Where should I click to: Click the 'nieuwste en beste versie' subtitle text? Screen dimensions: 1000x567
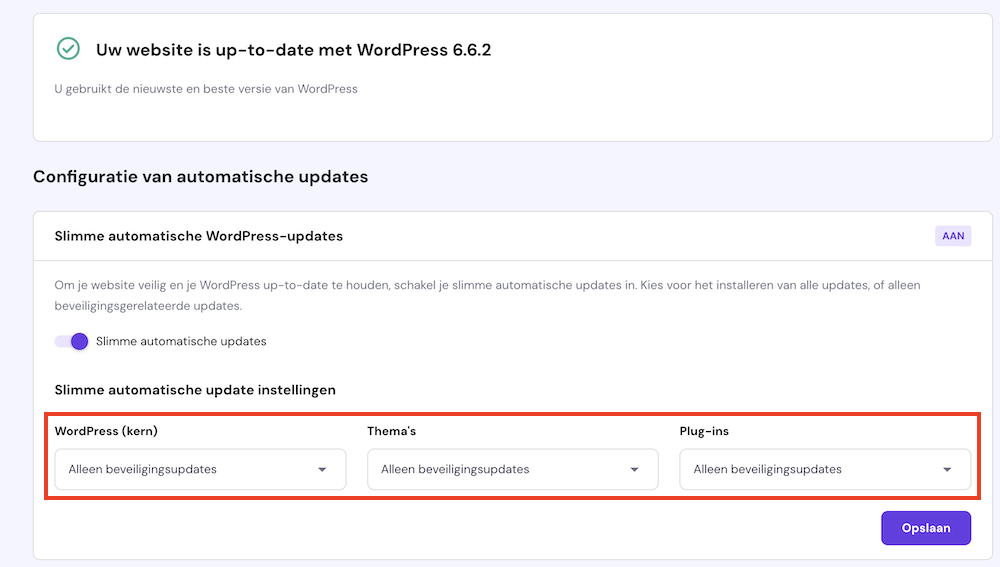tap(205, 89)
